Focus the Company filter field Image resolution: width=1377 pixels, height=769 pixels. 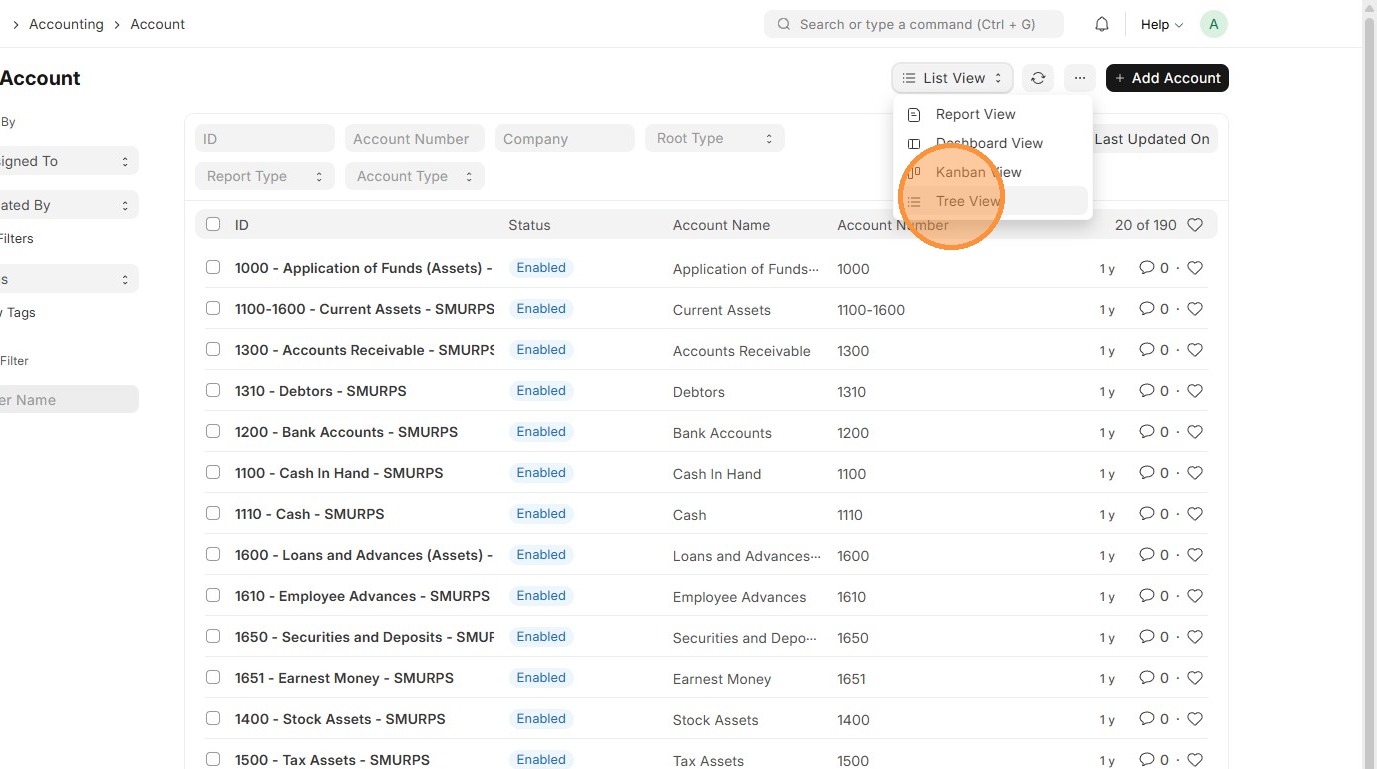pyautogui.click(x=565, y=138)
